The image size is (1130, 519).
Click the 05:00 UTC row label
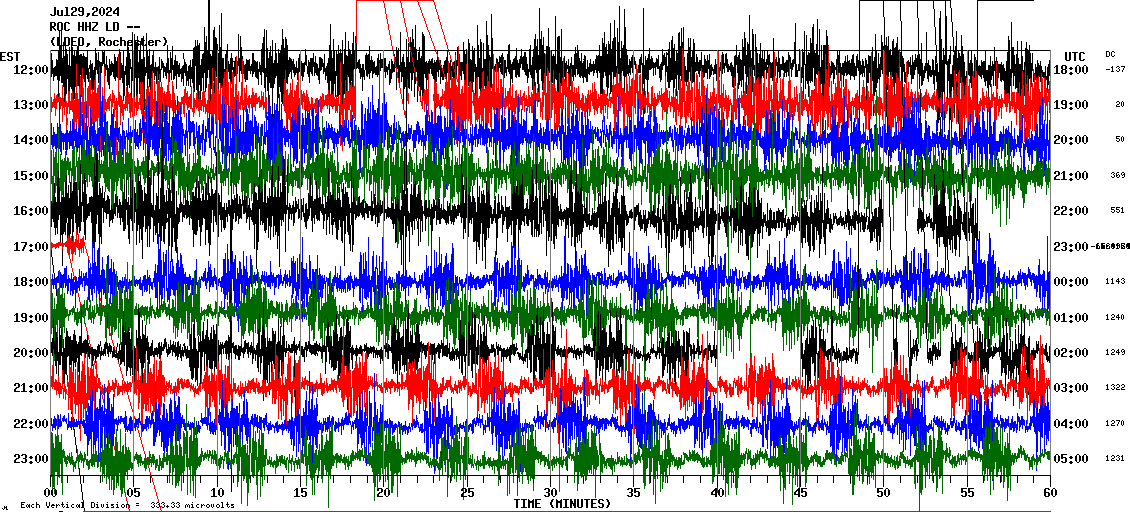click(x=1071, y=459)
